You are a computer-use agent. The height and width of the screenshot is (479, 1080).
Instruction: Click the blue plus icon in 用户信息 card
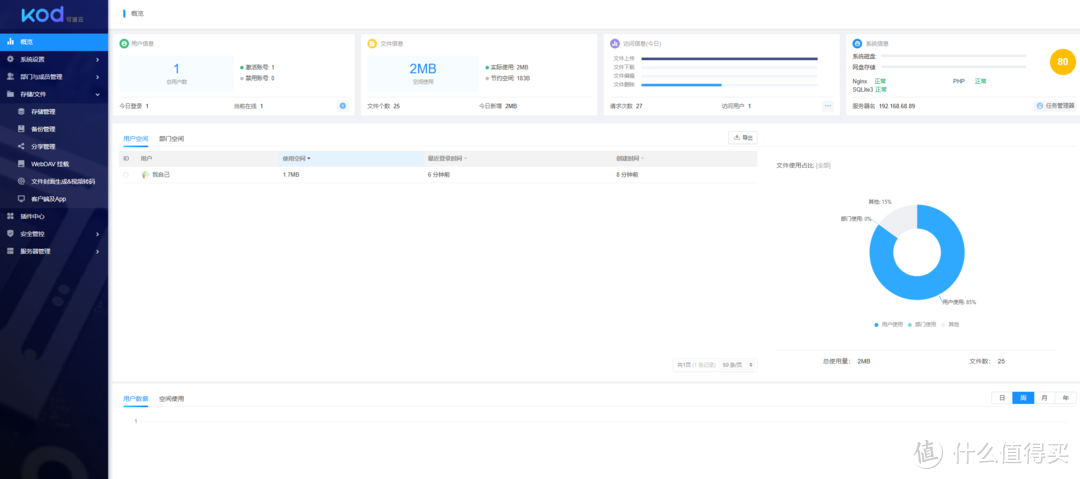(342, 105)
